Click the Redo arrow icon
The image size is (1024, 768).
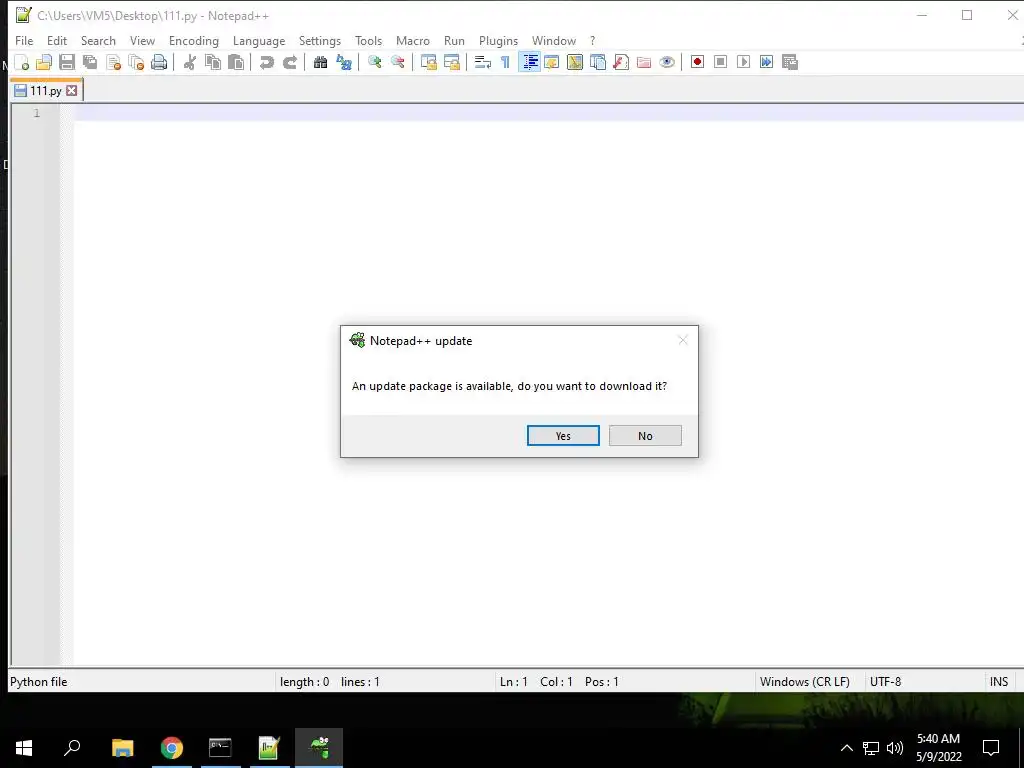click(x=290, y=62)
